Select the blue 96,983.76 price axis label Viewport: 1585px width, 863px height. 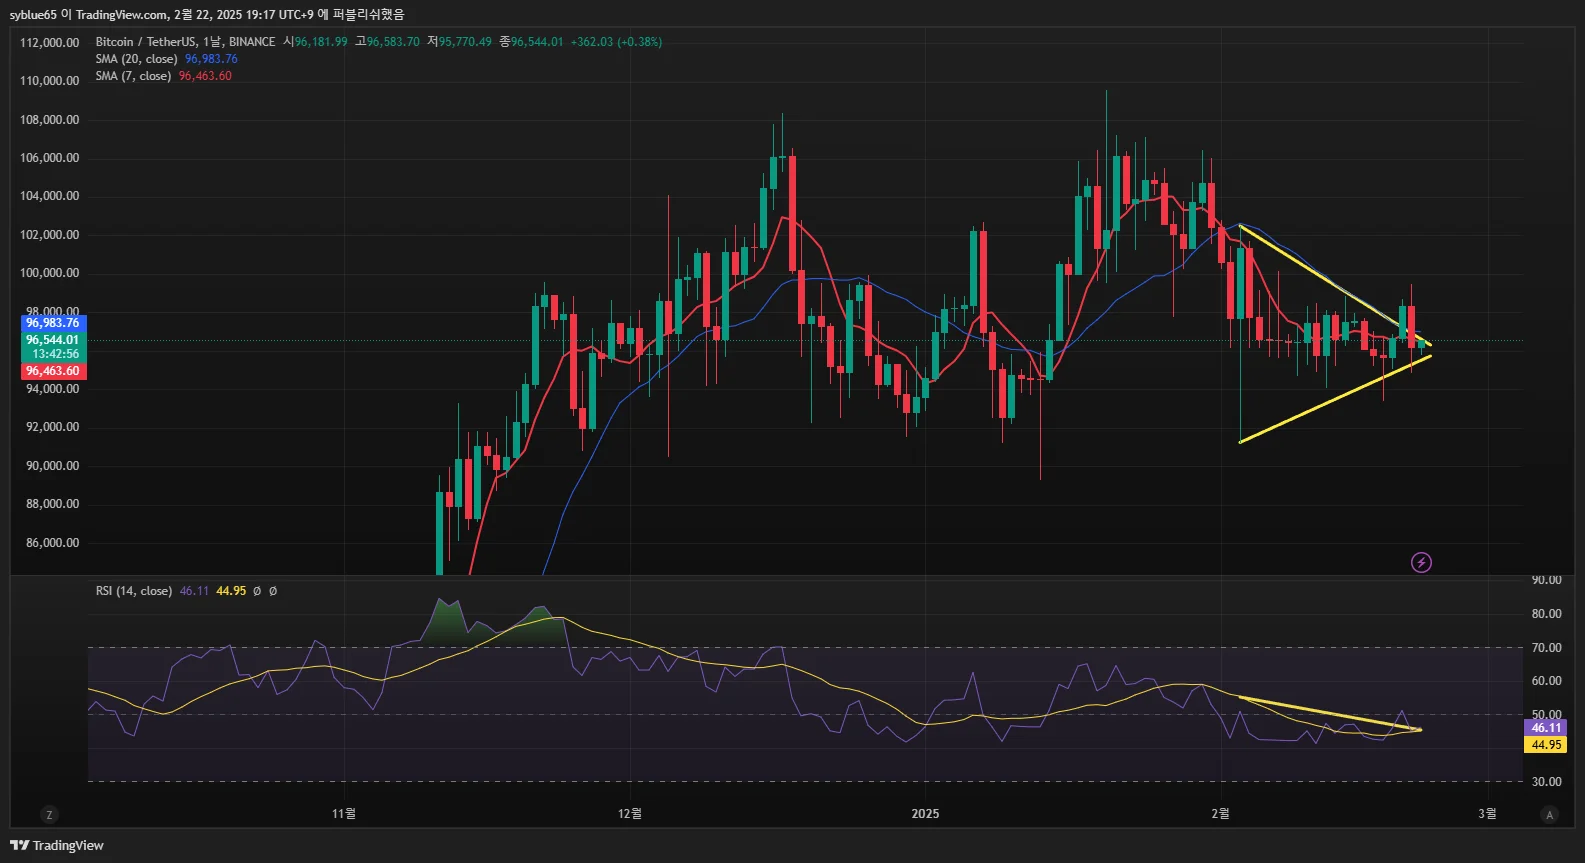click(x=53, y=323)
